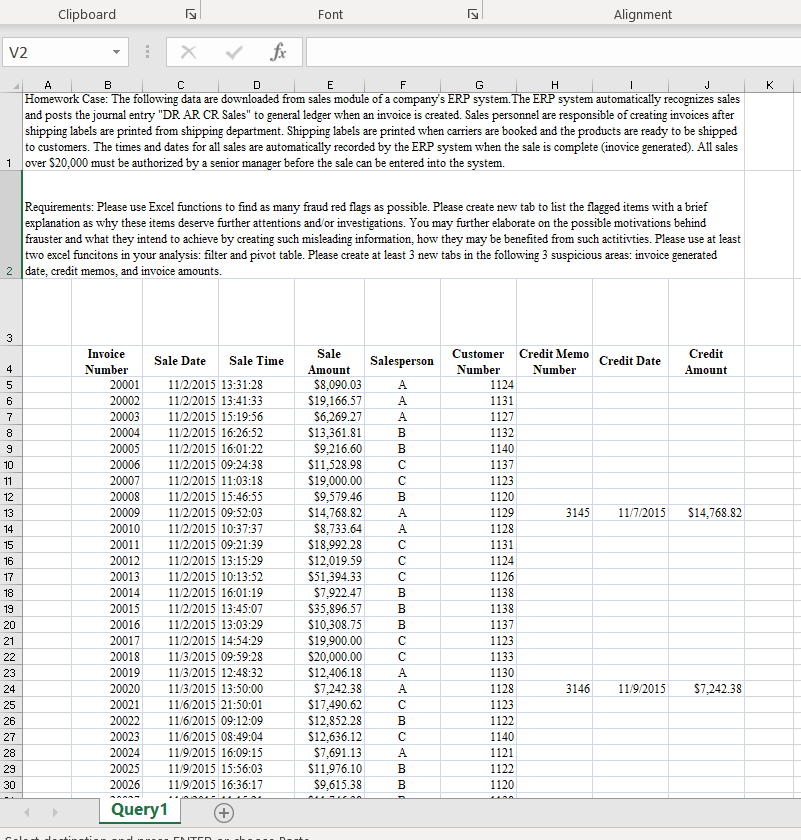The image size is (801, 840).
Task: Click the Sale Date heading cell
Action: click(x=180, y=362)
